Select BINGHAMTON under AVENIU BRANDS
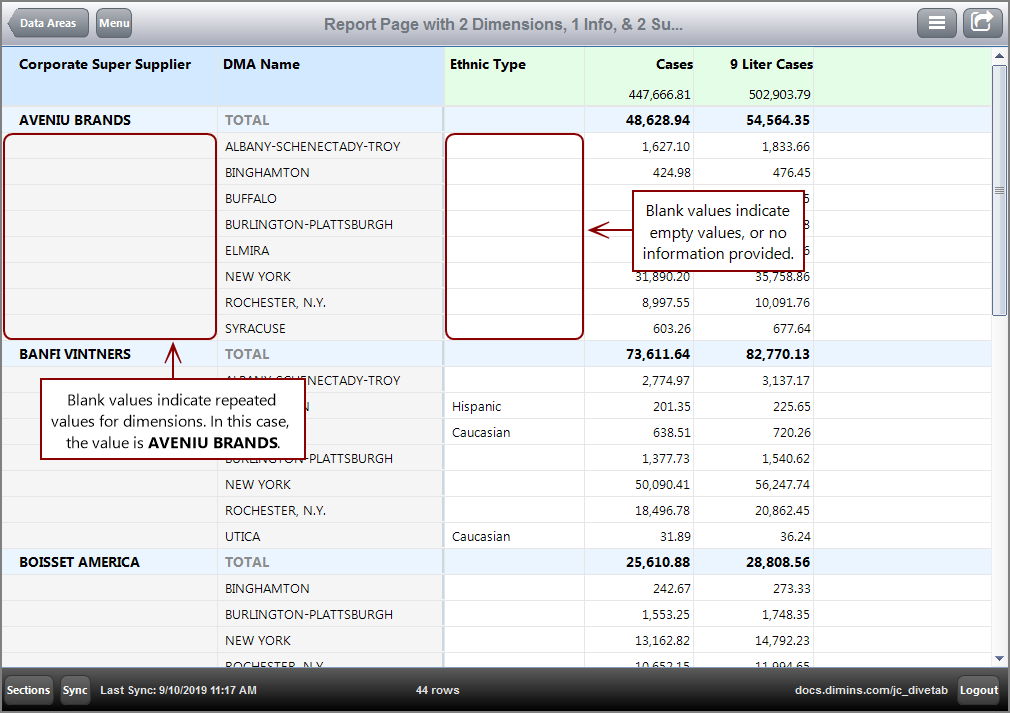Image resolution: width=1010 pixels, height=713 pixels. coord(267,173)
